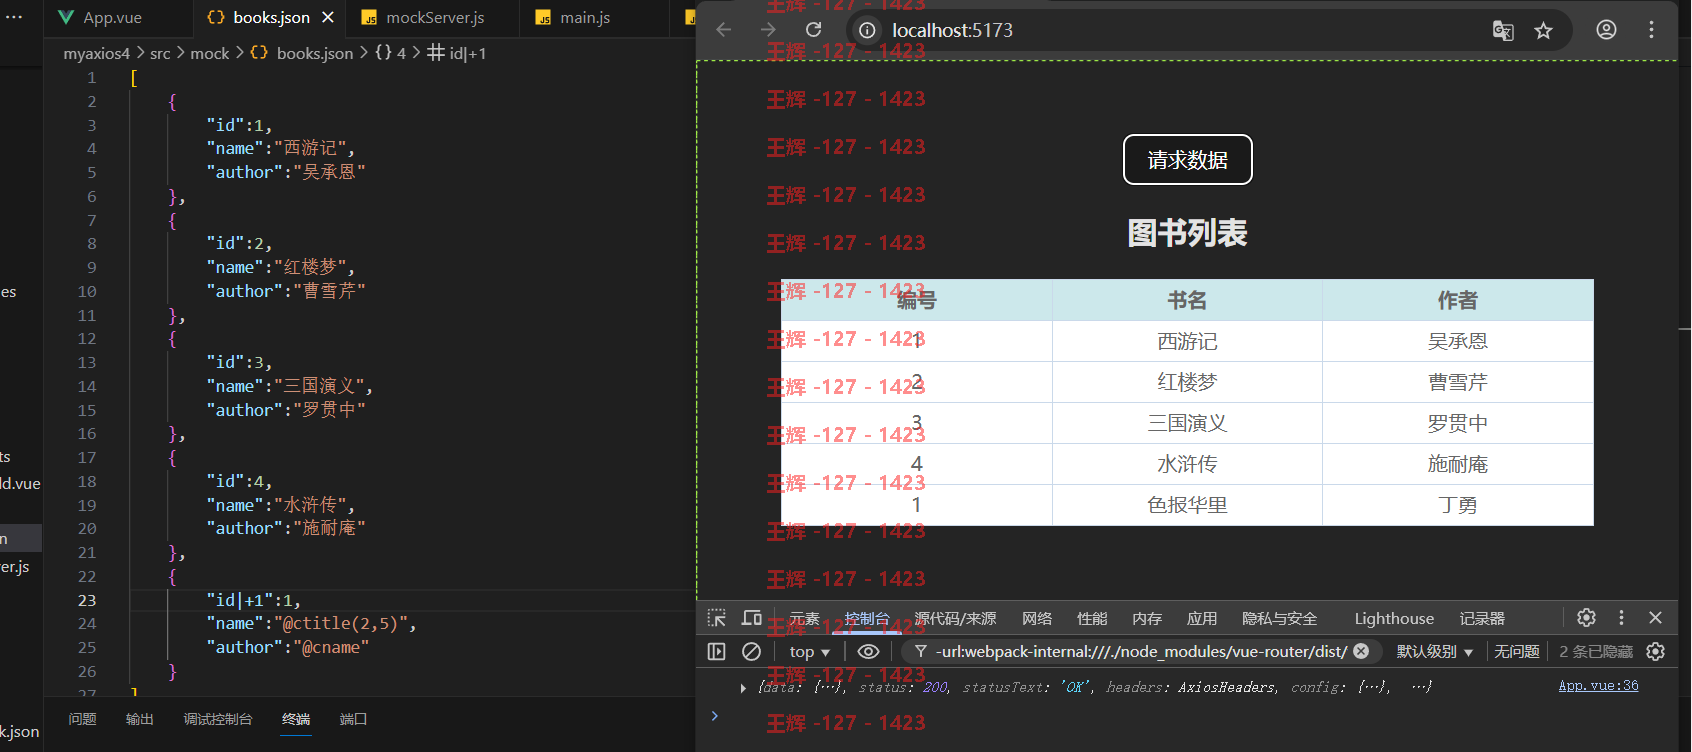Open the 端口 panel tab
Image resolution: width=1692 pixels, height=752 pixels.
point(354,719)
